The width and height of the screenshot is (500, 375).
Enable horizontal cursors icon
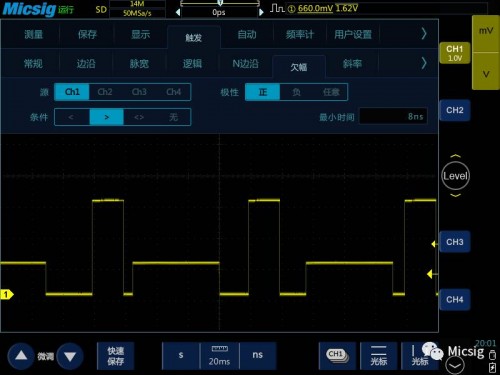pos(379,355)
